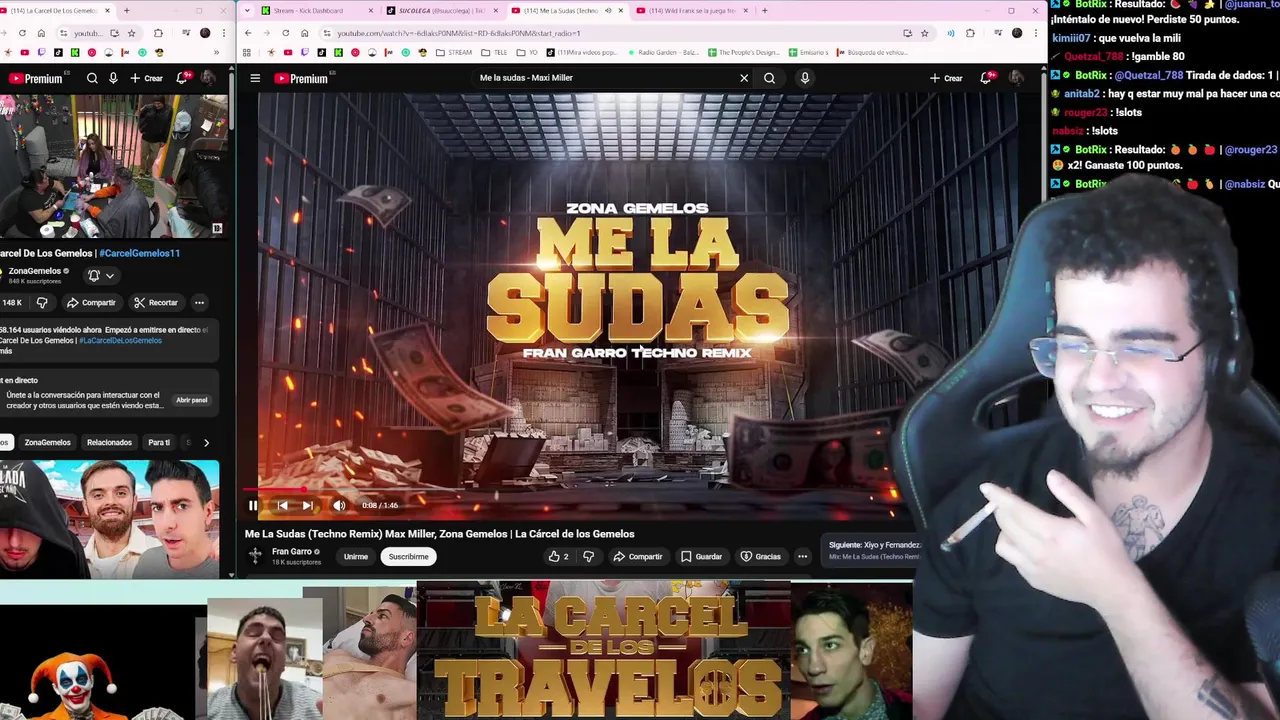The image size is (1280, 720).
Task: Like the Me La Sudas video
Action: 558,556
